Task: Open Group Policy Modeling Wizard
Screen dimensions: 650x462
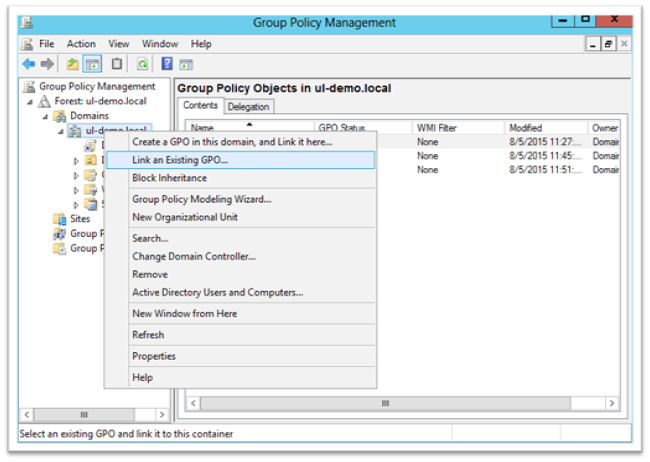Action: pyautogui.click(x=201, y=199)
